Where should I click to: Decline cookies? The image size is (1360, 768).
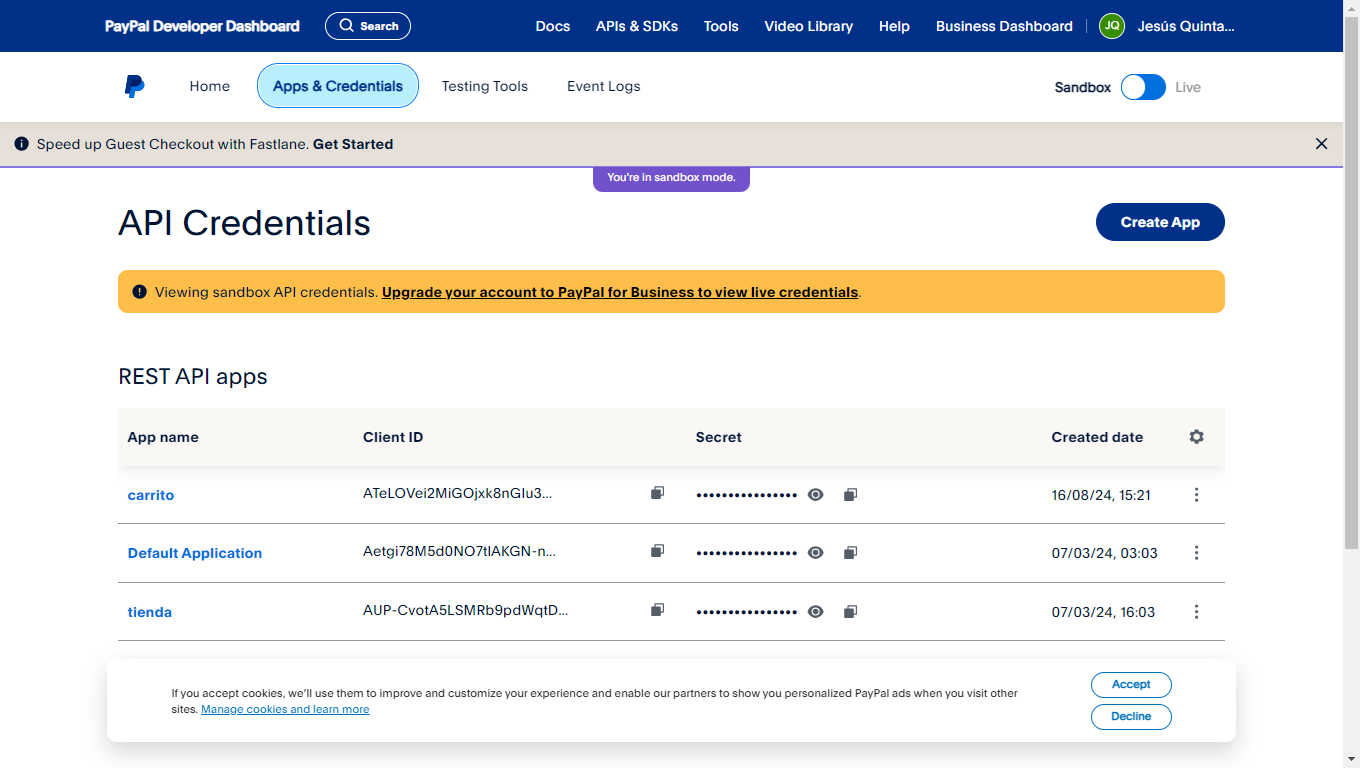(x=1131, y=716)
